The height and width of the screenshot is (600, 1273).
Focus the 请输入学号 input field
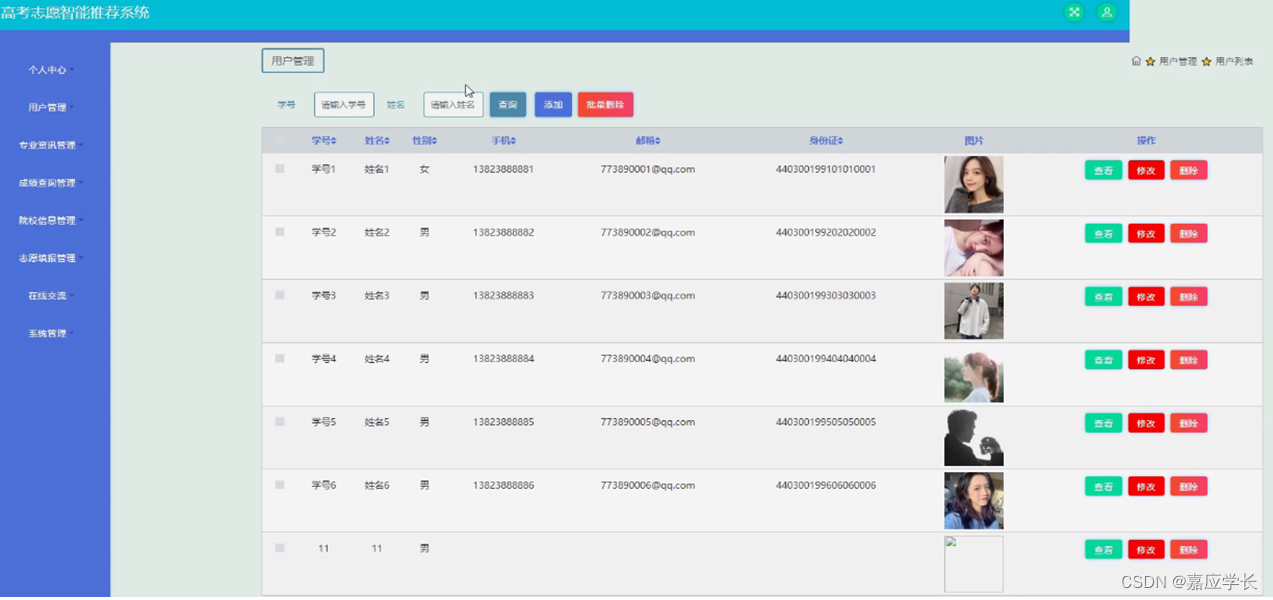click(x=344, y=105)
